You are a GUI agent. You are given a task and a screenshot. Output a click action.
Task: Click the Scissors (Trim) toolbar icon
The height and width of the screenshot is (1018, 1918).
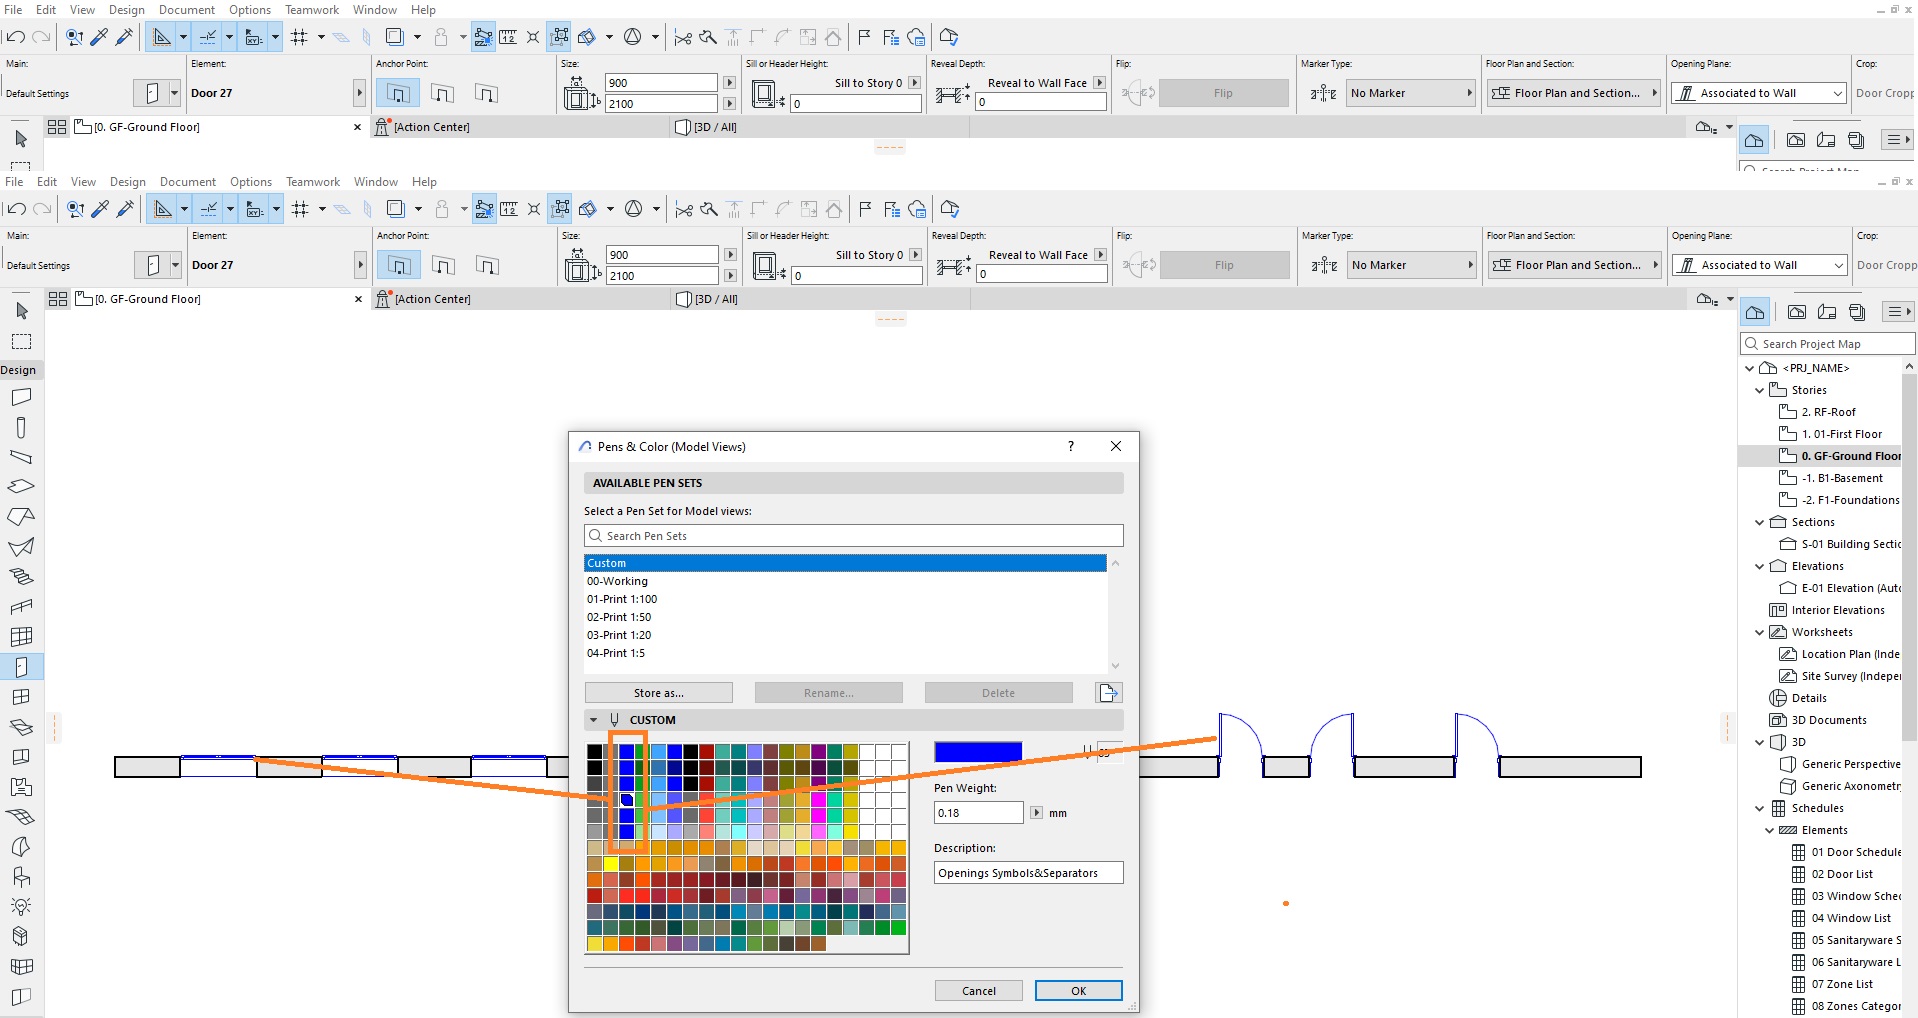[x=684, y=210]
